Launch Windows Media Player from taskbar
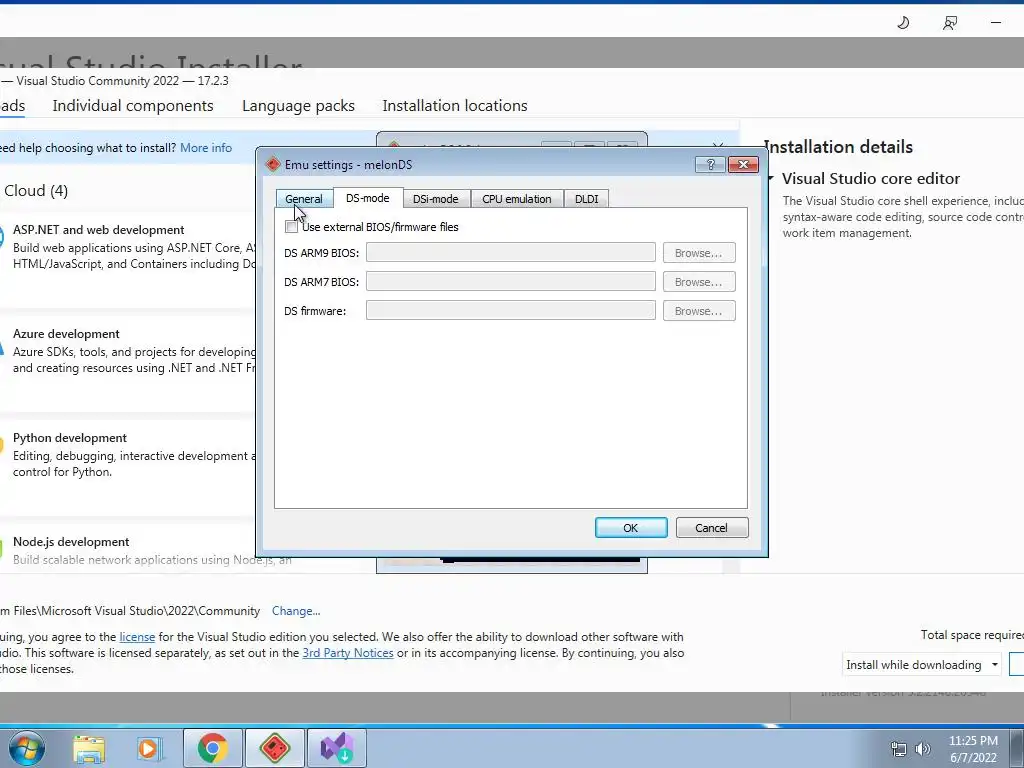1024x768 pixels. 148,749
